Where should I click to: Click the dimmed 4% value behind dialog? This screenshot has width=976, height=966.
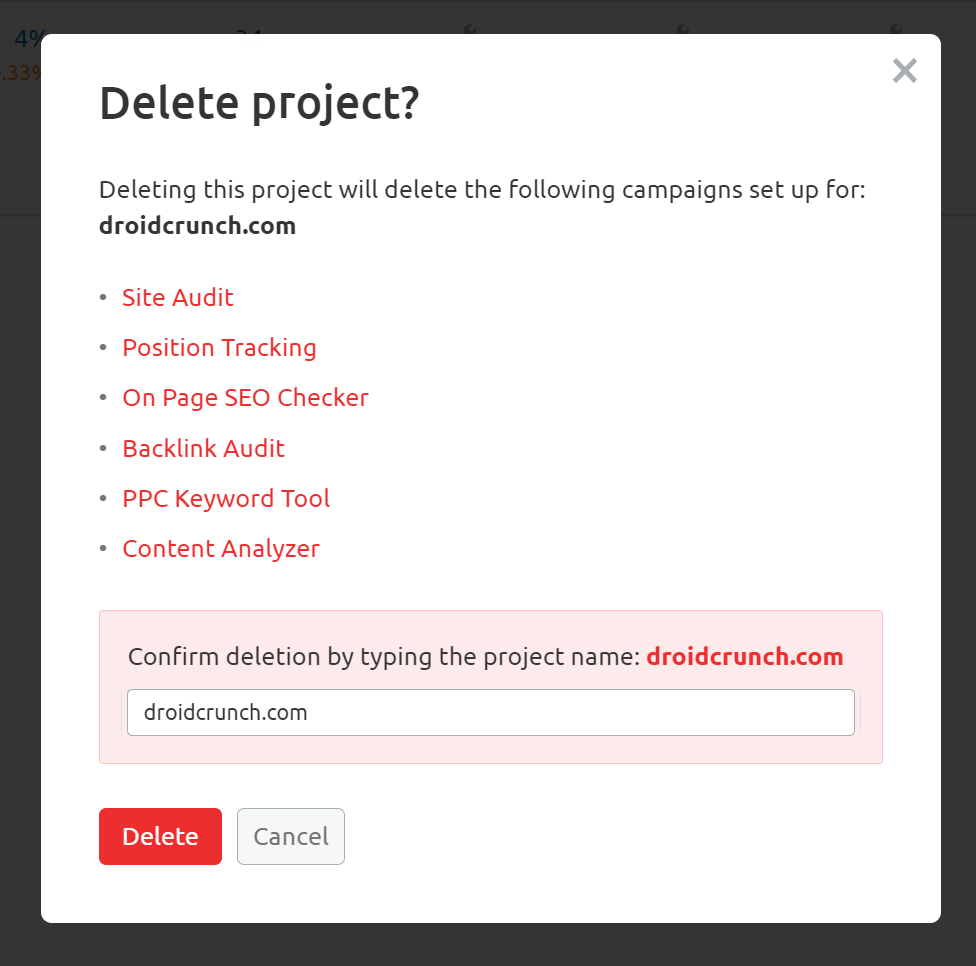tap(28, 39)
